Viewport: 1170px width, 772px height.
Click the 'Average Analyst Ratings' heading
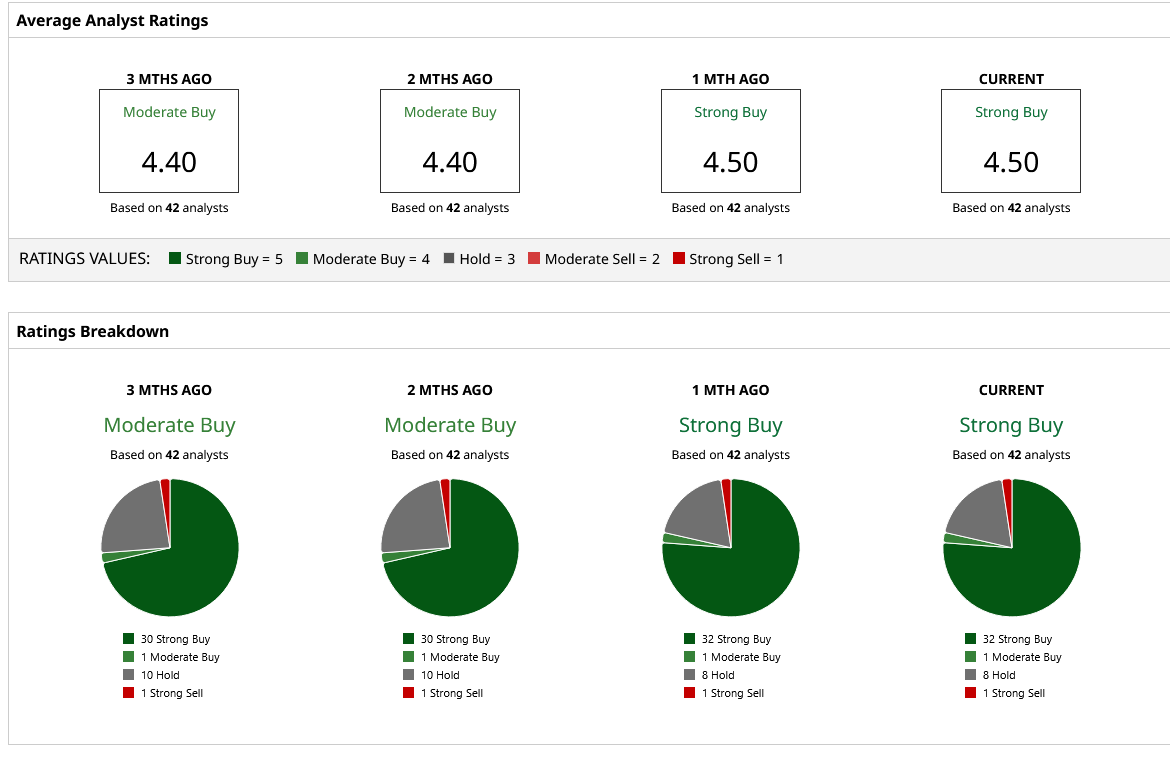[112, 21]
